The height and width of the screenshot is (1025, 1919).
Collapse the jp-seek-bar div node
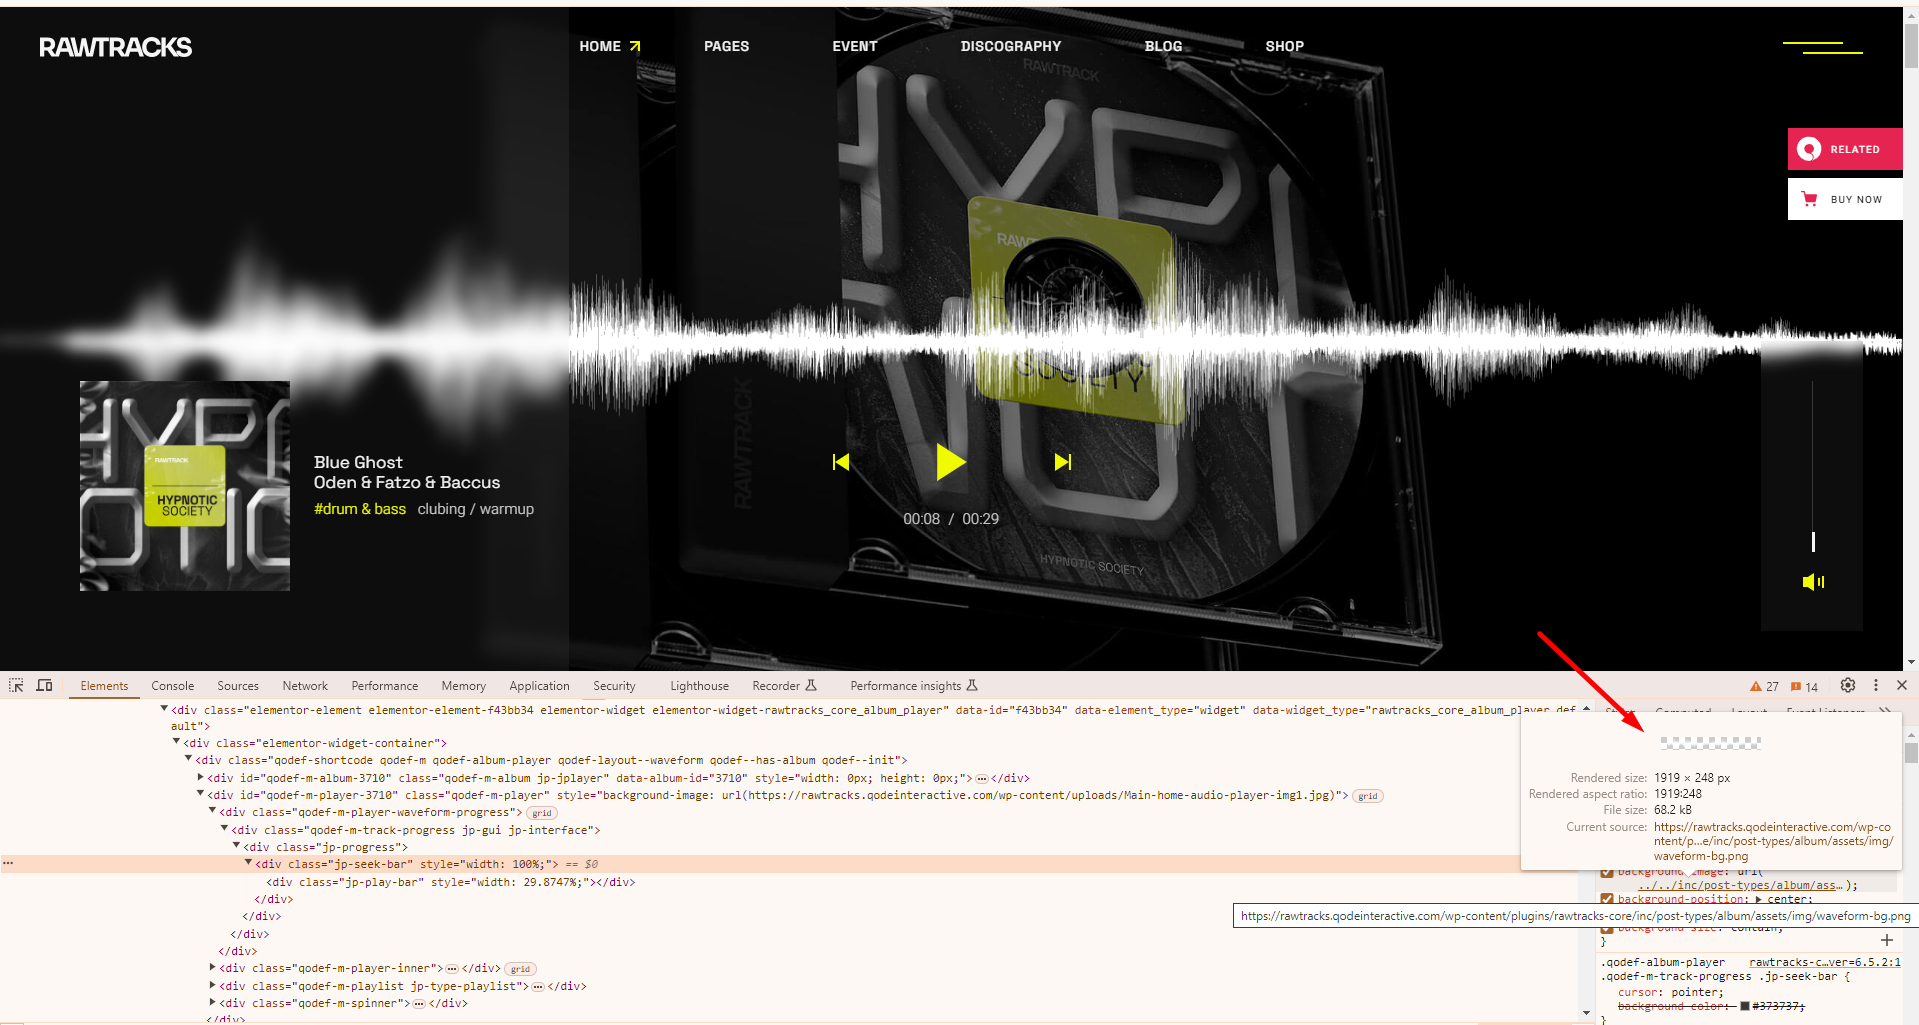[248, 862]
